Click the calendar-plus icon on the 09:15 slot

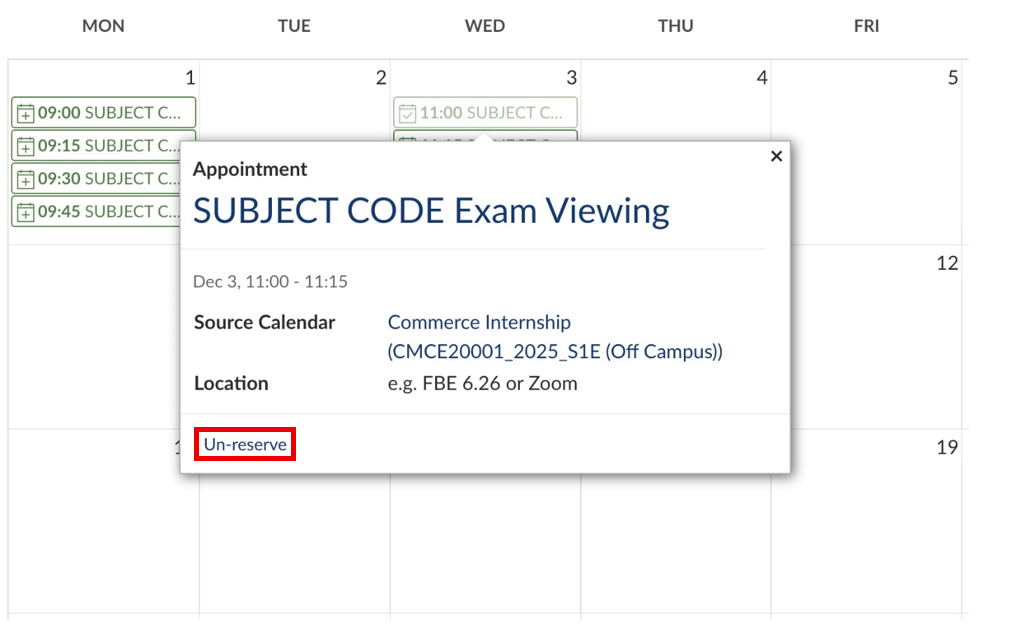(25, 146)
